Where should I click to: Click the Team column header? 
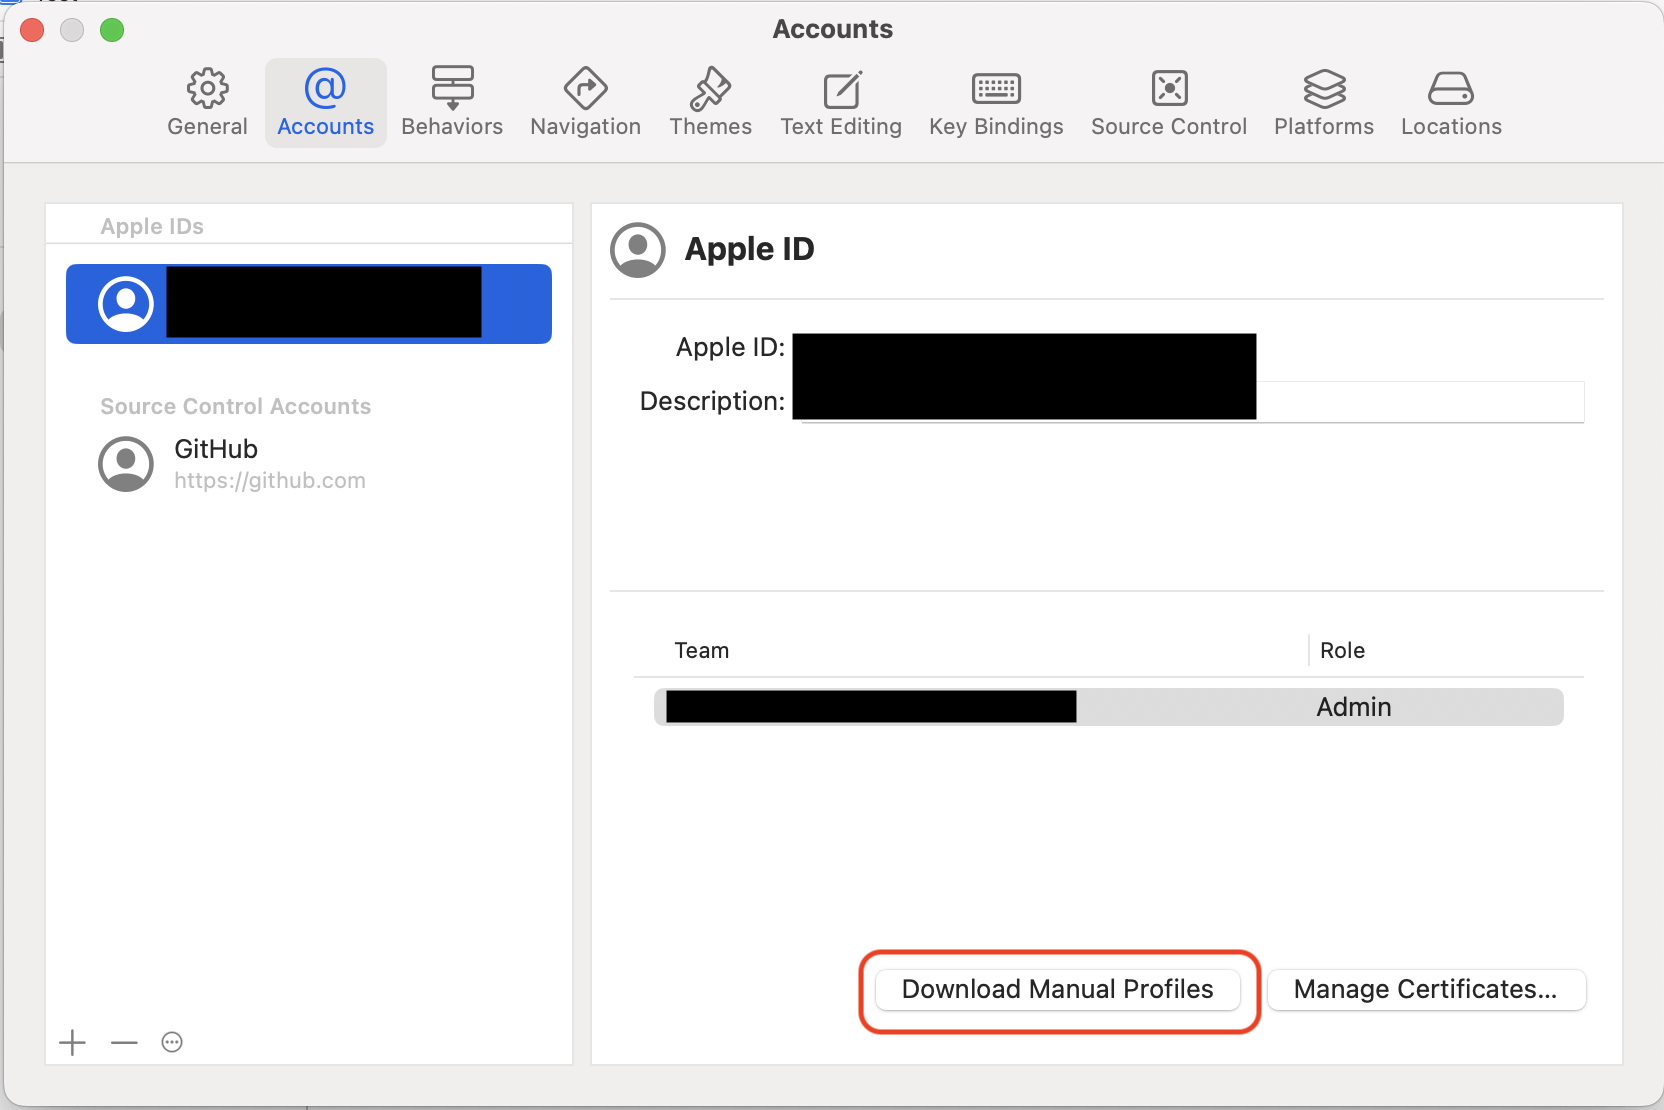click(x=702, y=651)
